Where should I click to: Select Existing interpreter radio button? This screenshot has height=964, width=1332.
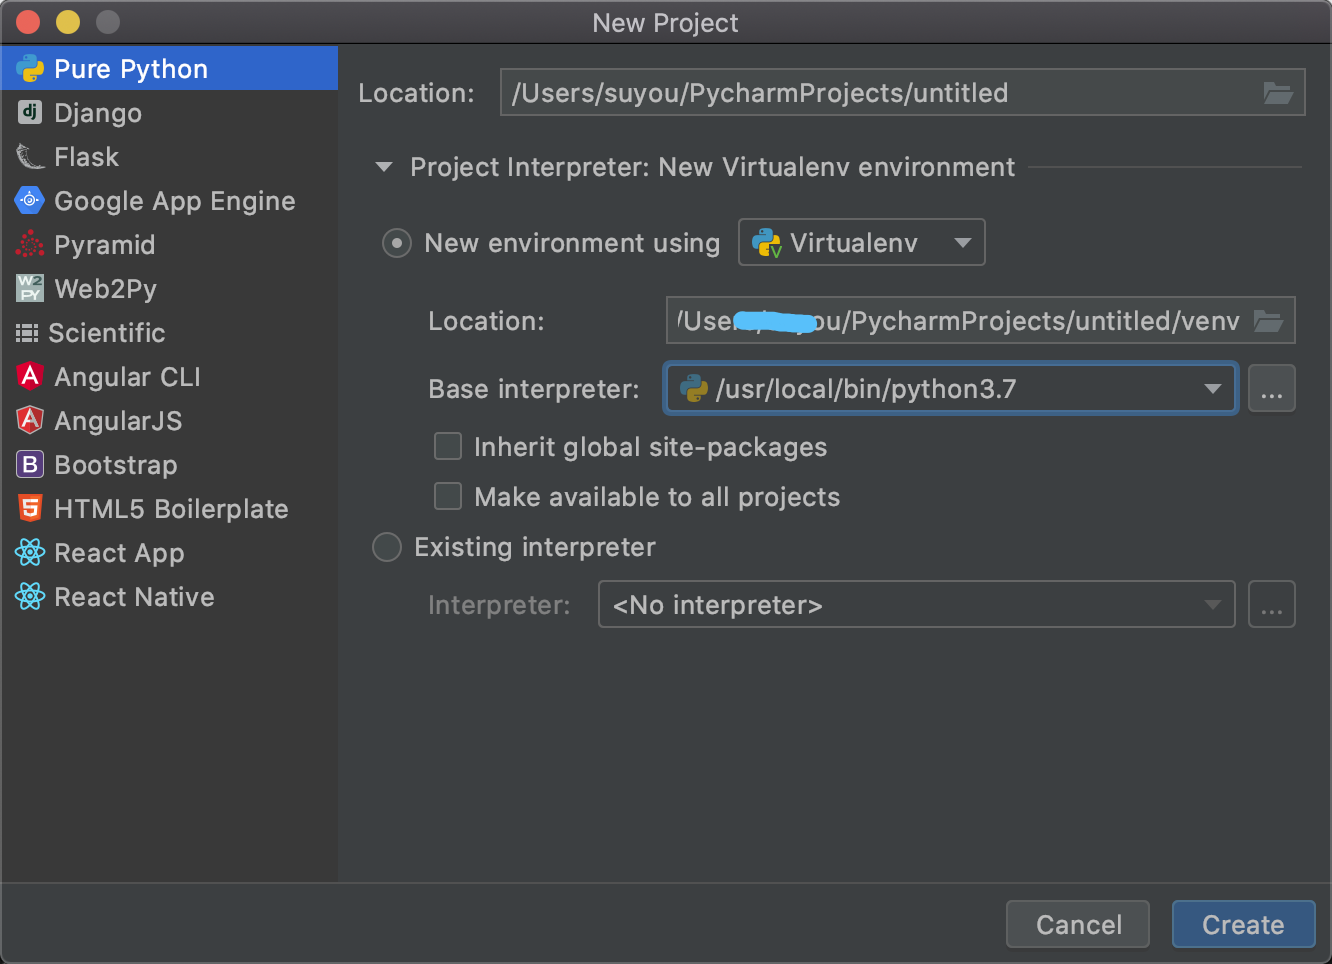click(387, 547)
